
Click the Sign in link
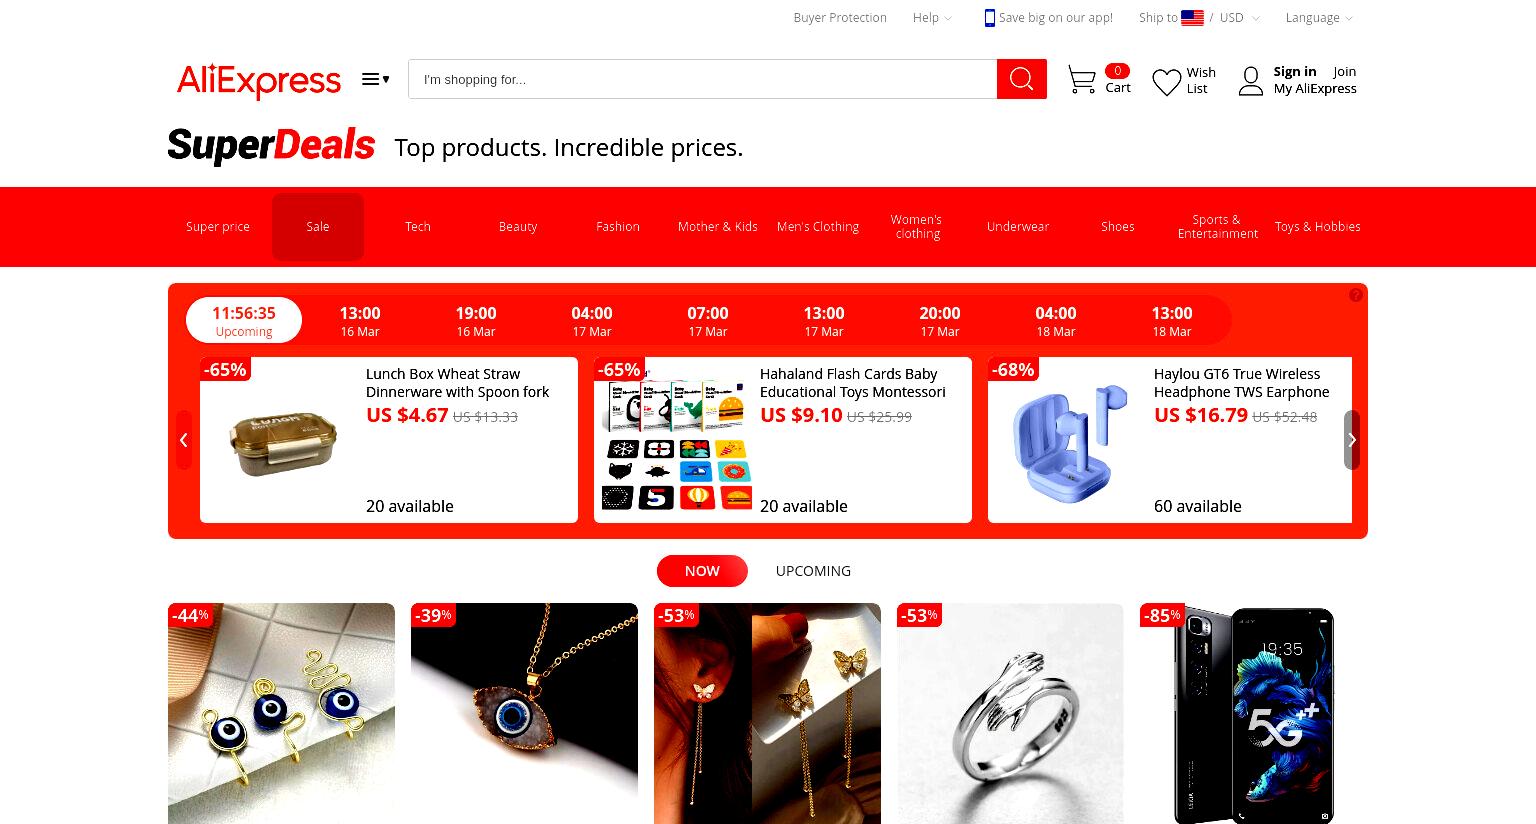pyautogui.click(x=1294, y=71)
